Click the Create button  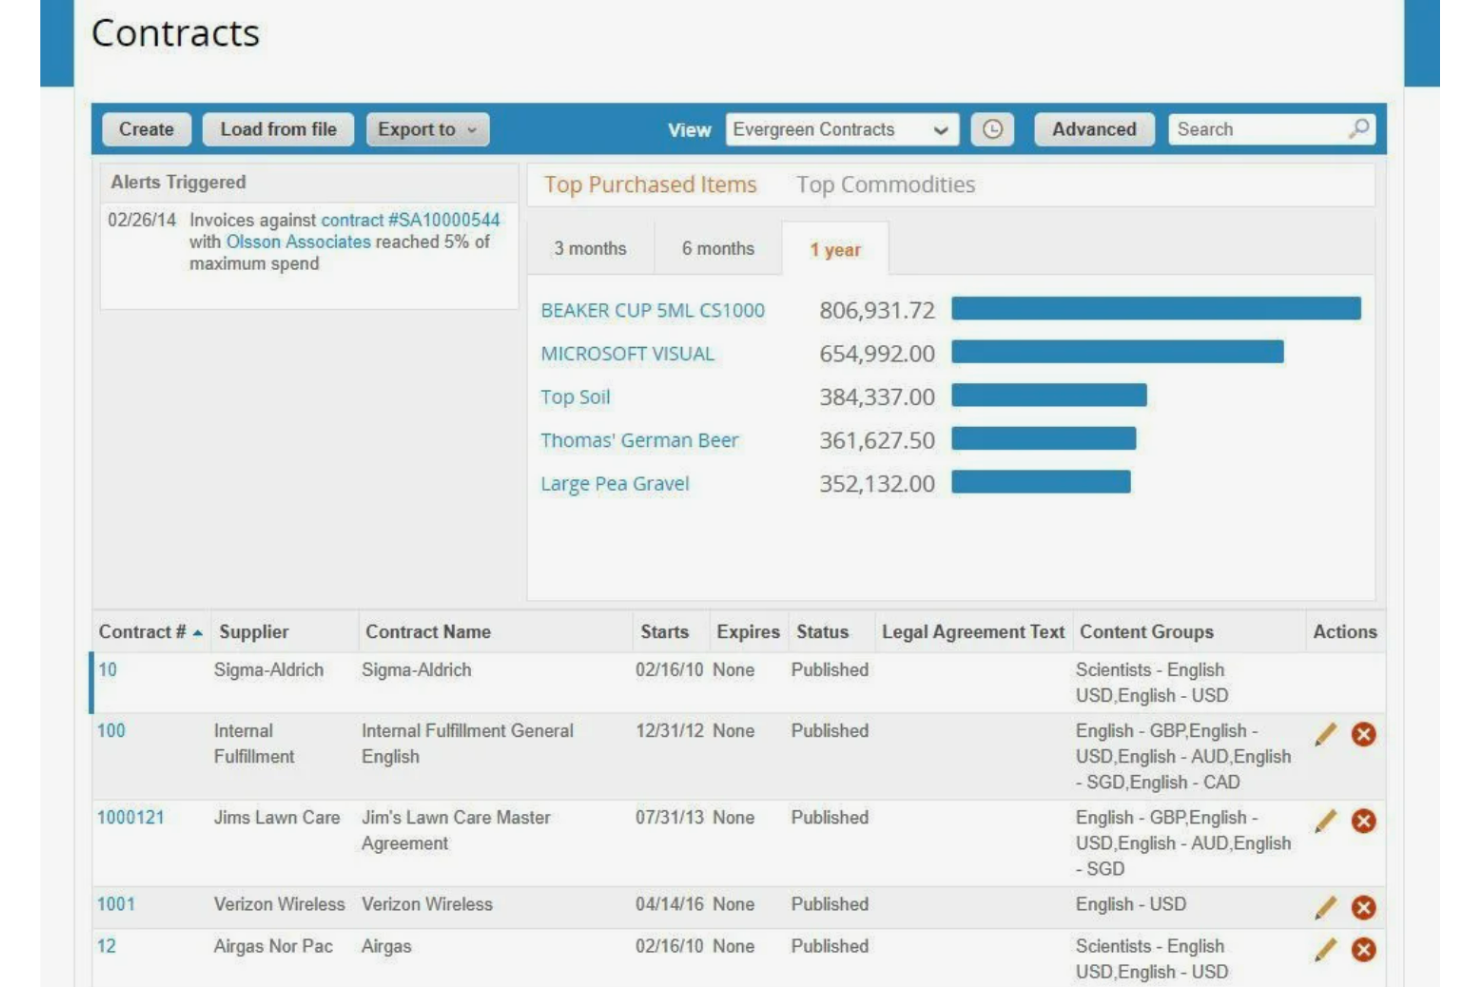point(146,129)
